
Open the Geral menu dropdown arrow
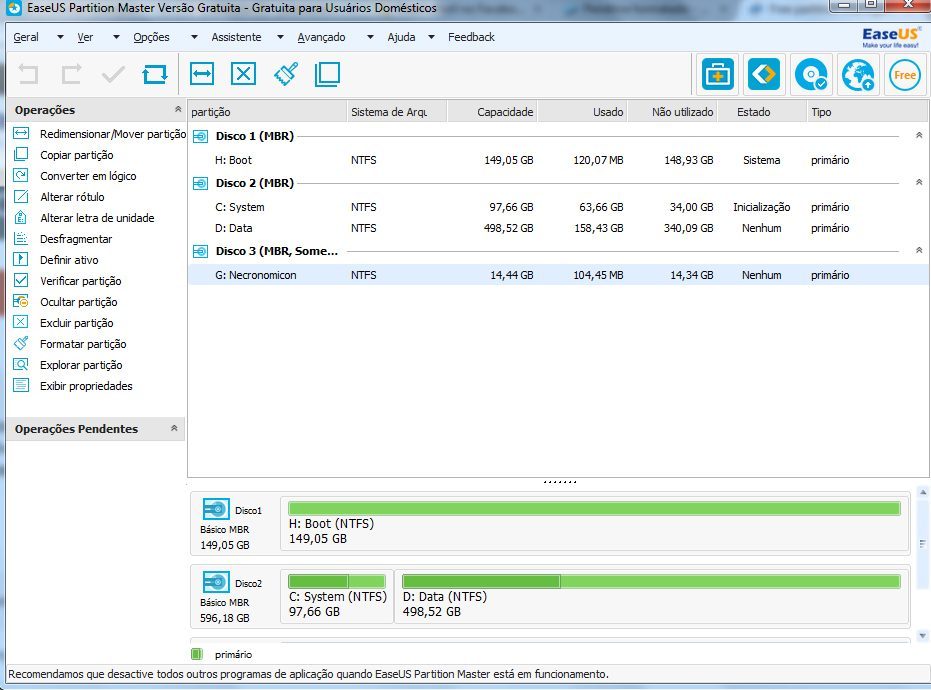pos(60,37)
